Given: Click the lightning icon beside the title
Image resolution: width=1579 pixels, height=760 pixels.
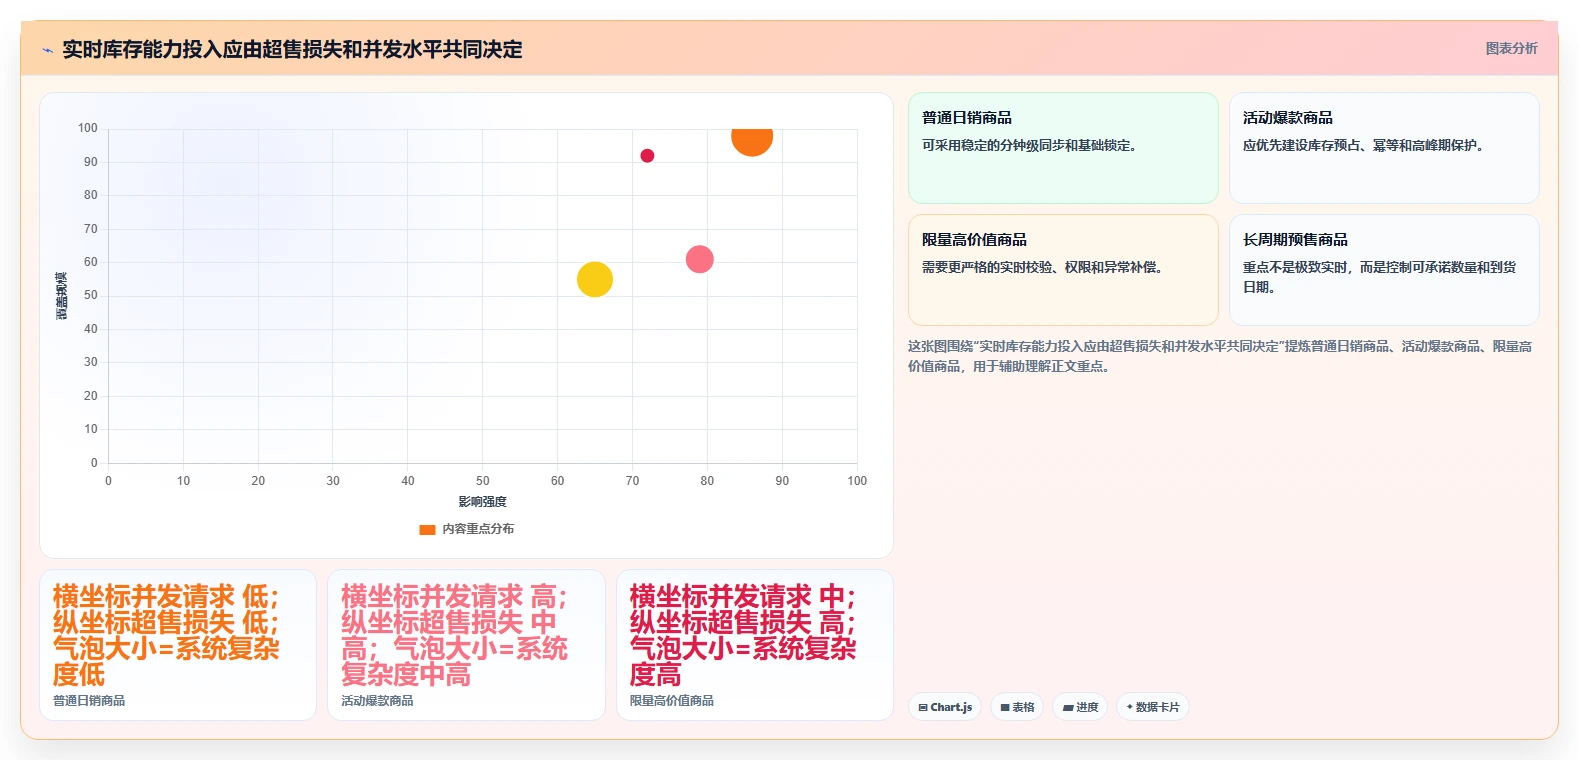Looking at the screenshot, I should pyautogui.click(x=47, y=50).
